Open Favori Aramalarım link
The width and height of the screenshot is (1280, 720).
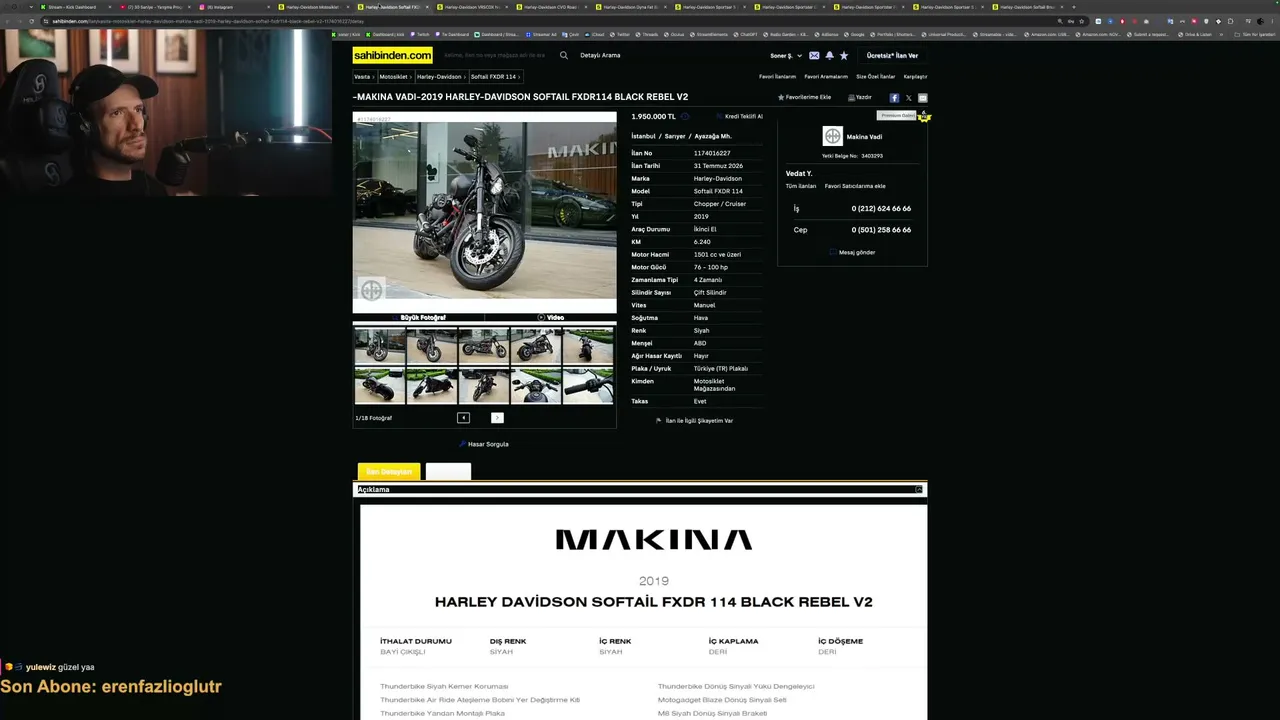point(826,77)
